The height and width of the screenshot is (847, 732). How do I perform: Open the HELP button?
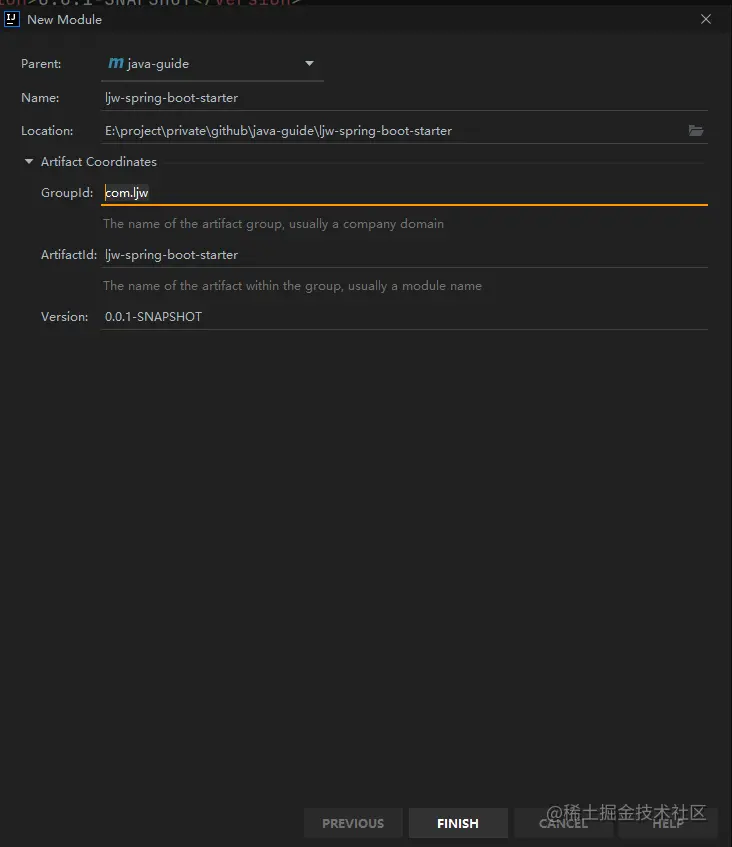pyautogui.click(x=668, y=823)
